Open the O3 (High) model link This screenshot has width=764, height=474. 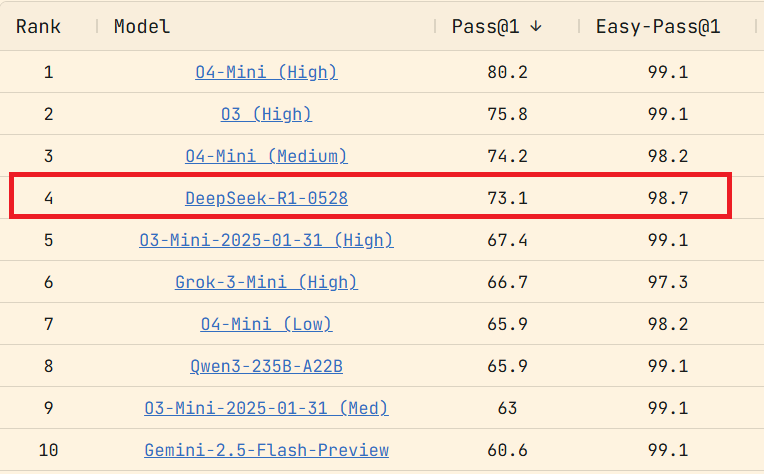click(266, 114)
